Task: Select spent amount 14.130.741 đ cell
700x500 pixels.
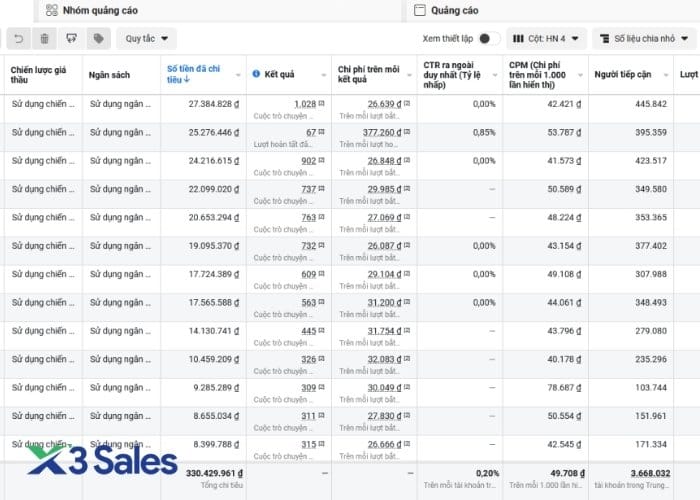Action: point(214,331)
